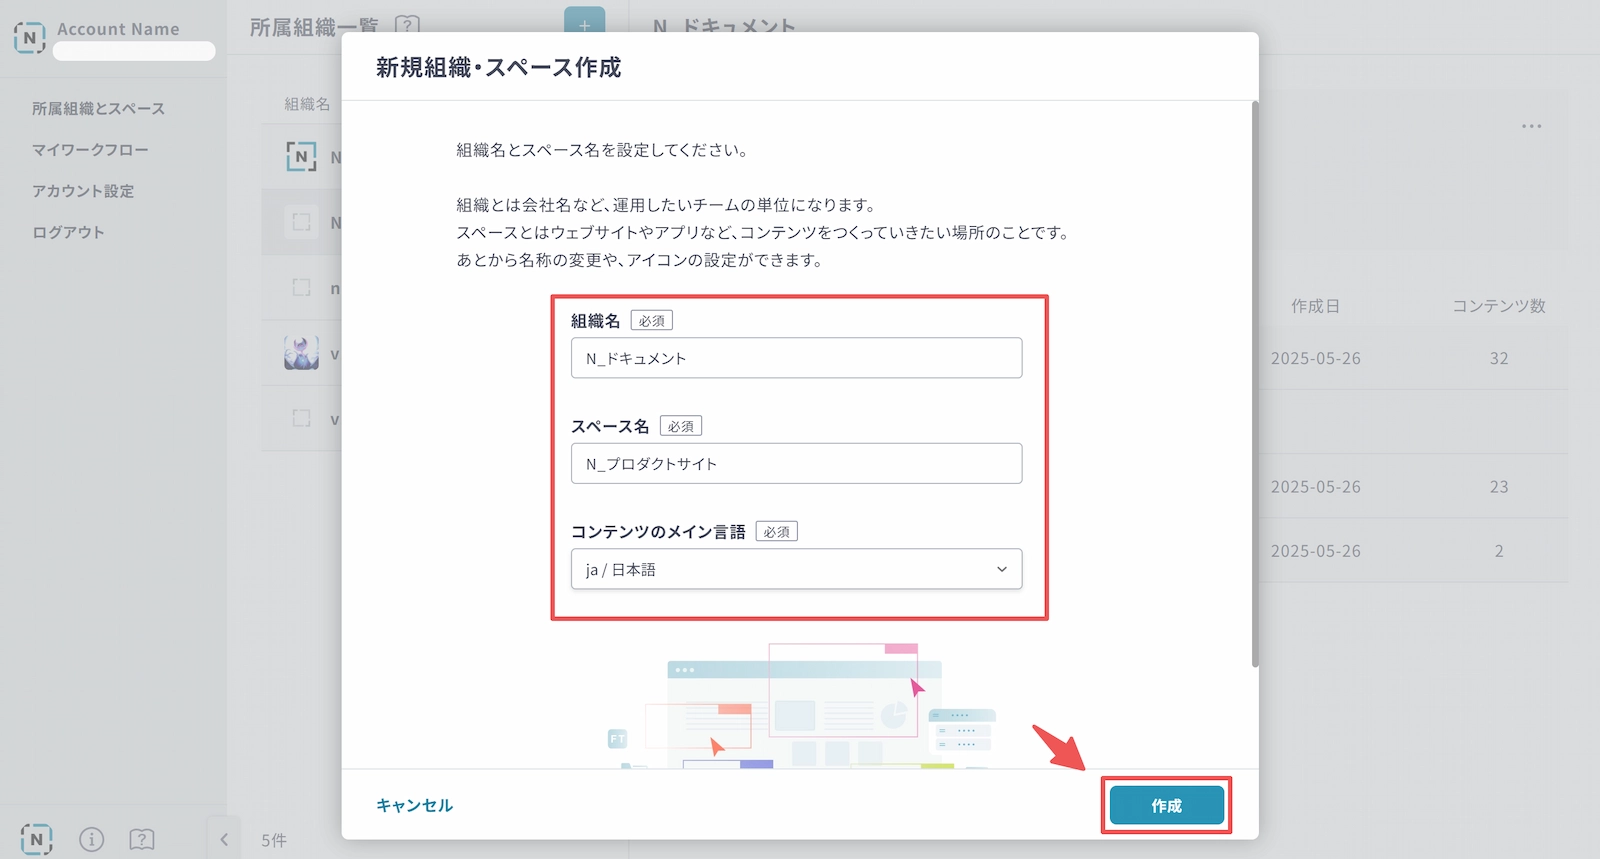Click the help icon beside 所属組織一覧

tap(407, 25)
